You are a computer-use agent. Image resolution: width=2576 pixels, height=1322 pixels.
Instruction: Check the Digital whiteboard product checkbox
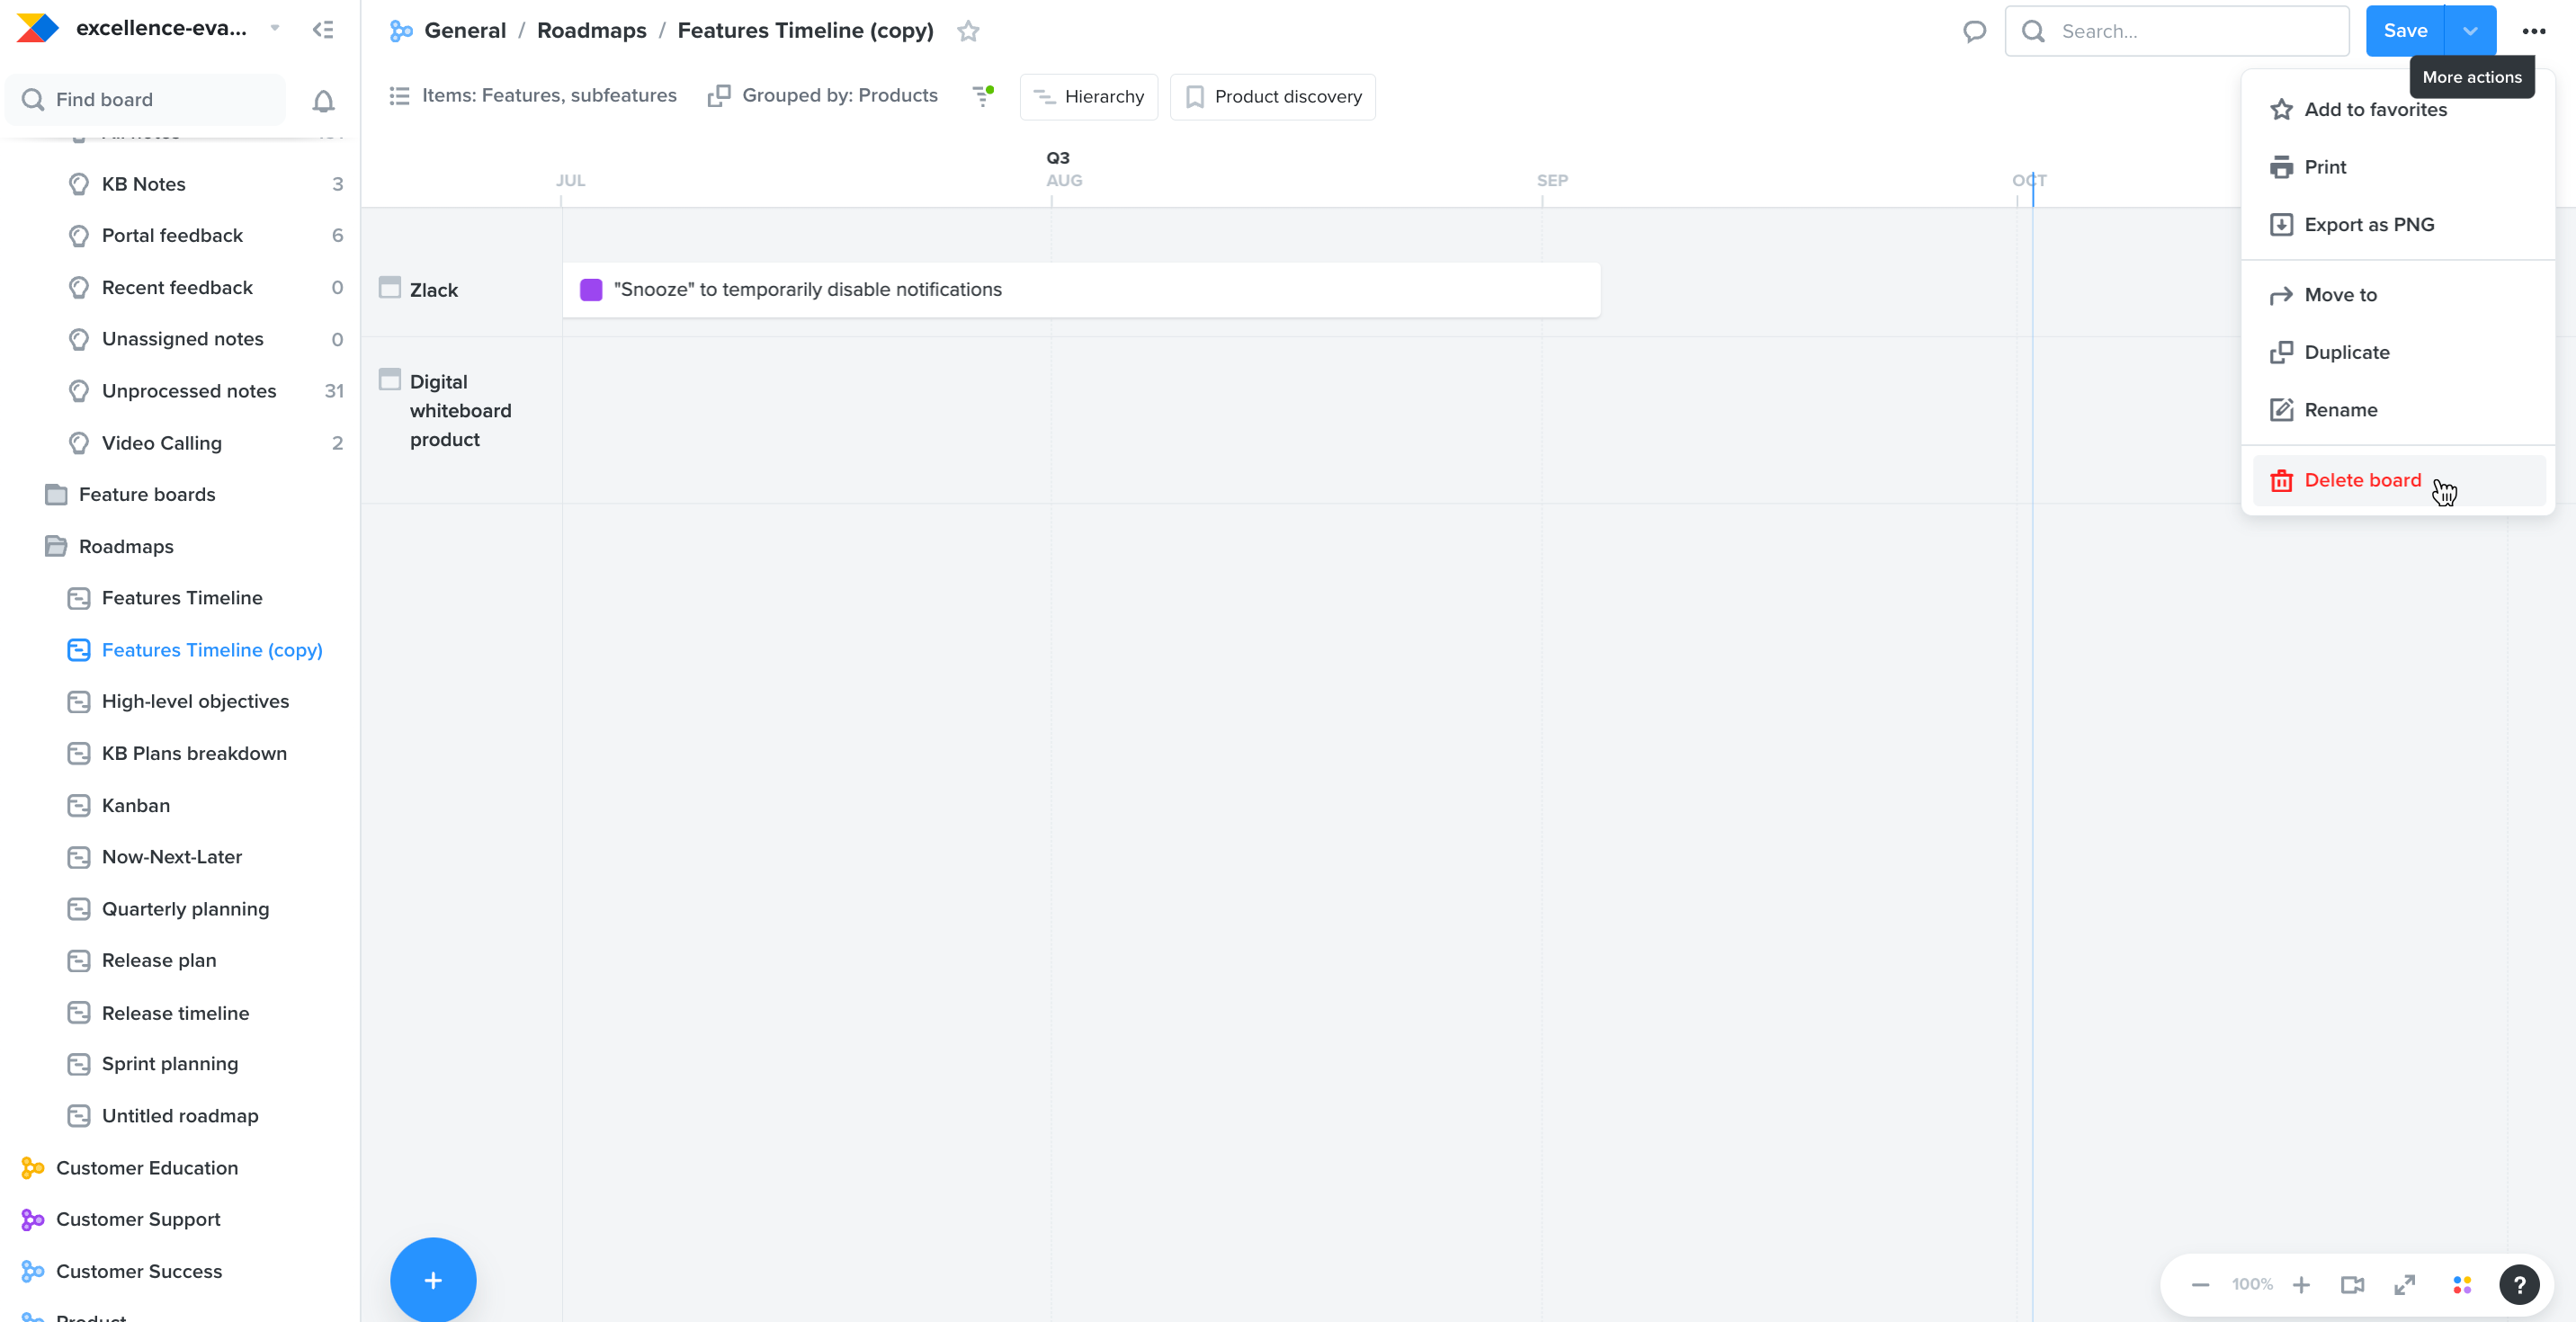(x=389, y=379)
